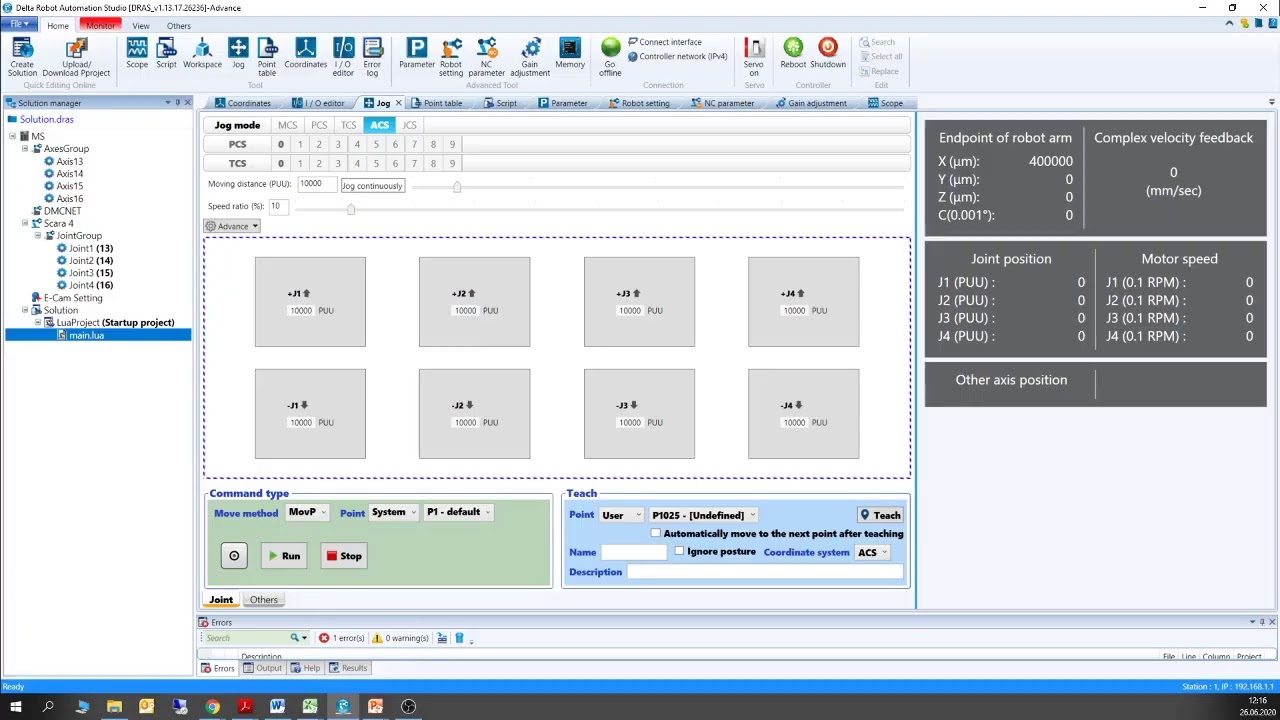Select PCS jog mode
The height and width of the screenshot is (720, 1280).
point(319,125)
